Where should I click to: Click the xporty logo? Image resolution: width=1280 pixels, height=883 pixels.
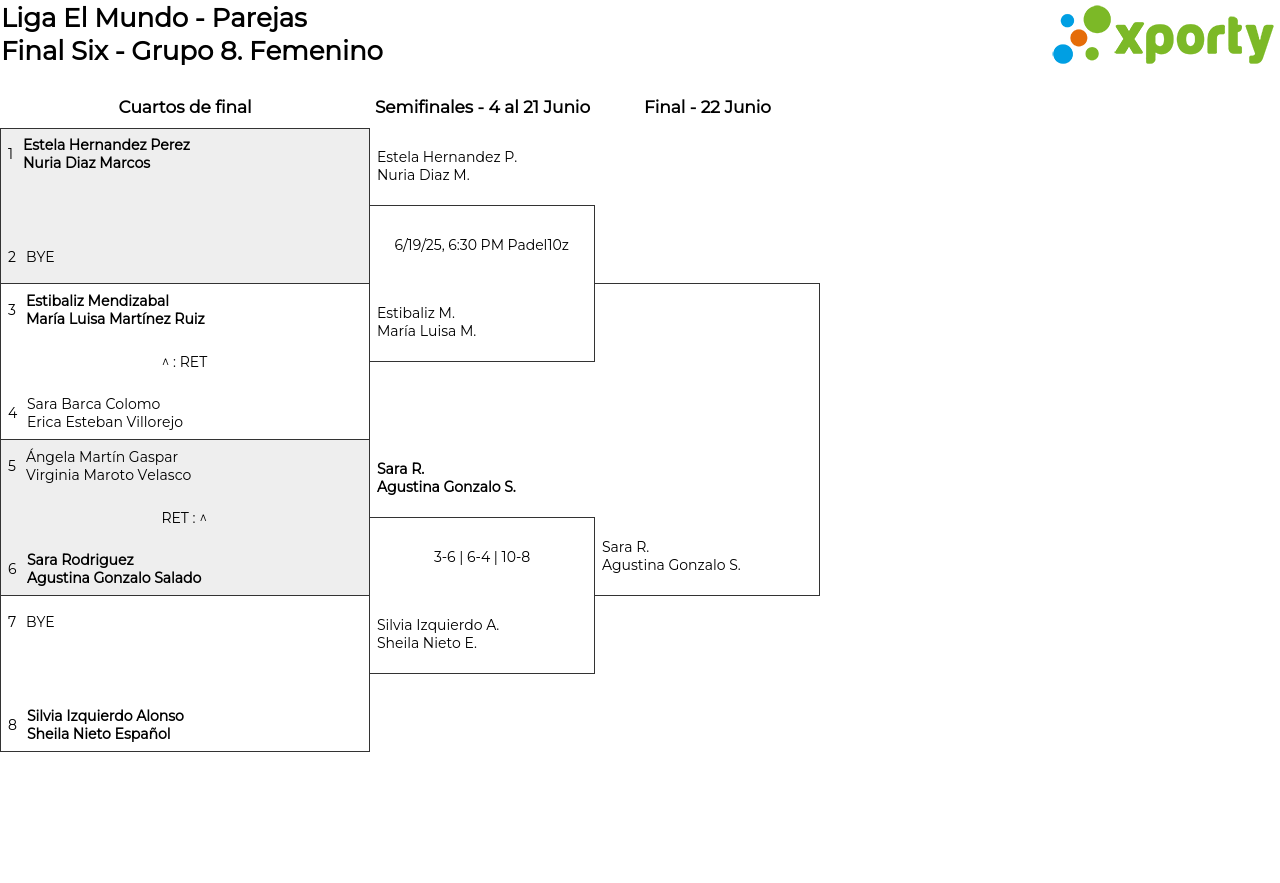click(x=1162, y=36)
